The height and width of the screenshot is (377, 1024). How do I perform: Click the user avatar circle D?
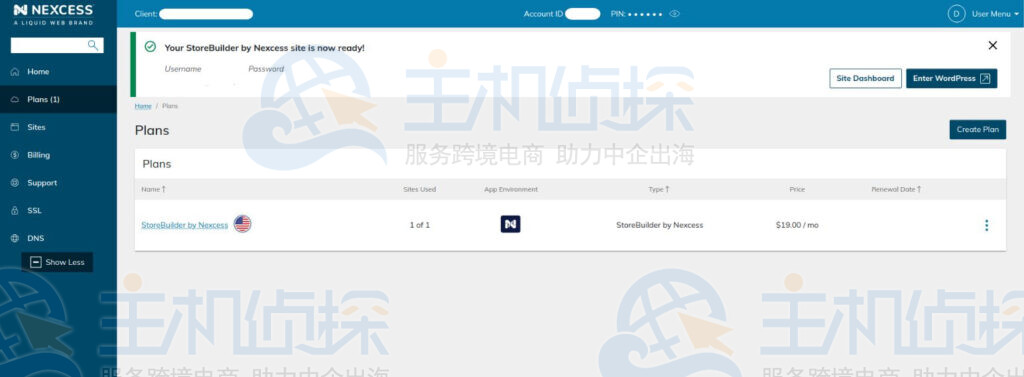(956, 14)
